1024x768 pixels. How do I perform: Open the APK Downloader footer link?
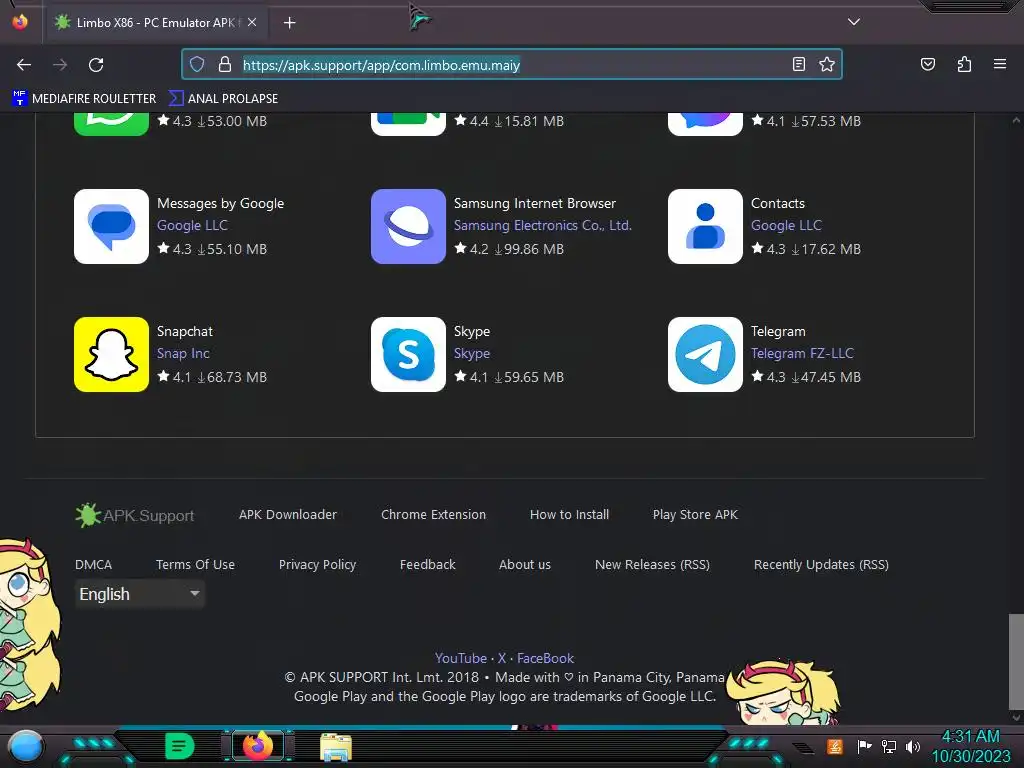coord(288,515)
